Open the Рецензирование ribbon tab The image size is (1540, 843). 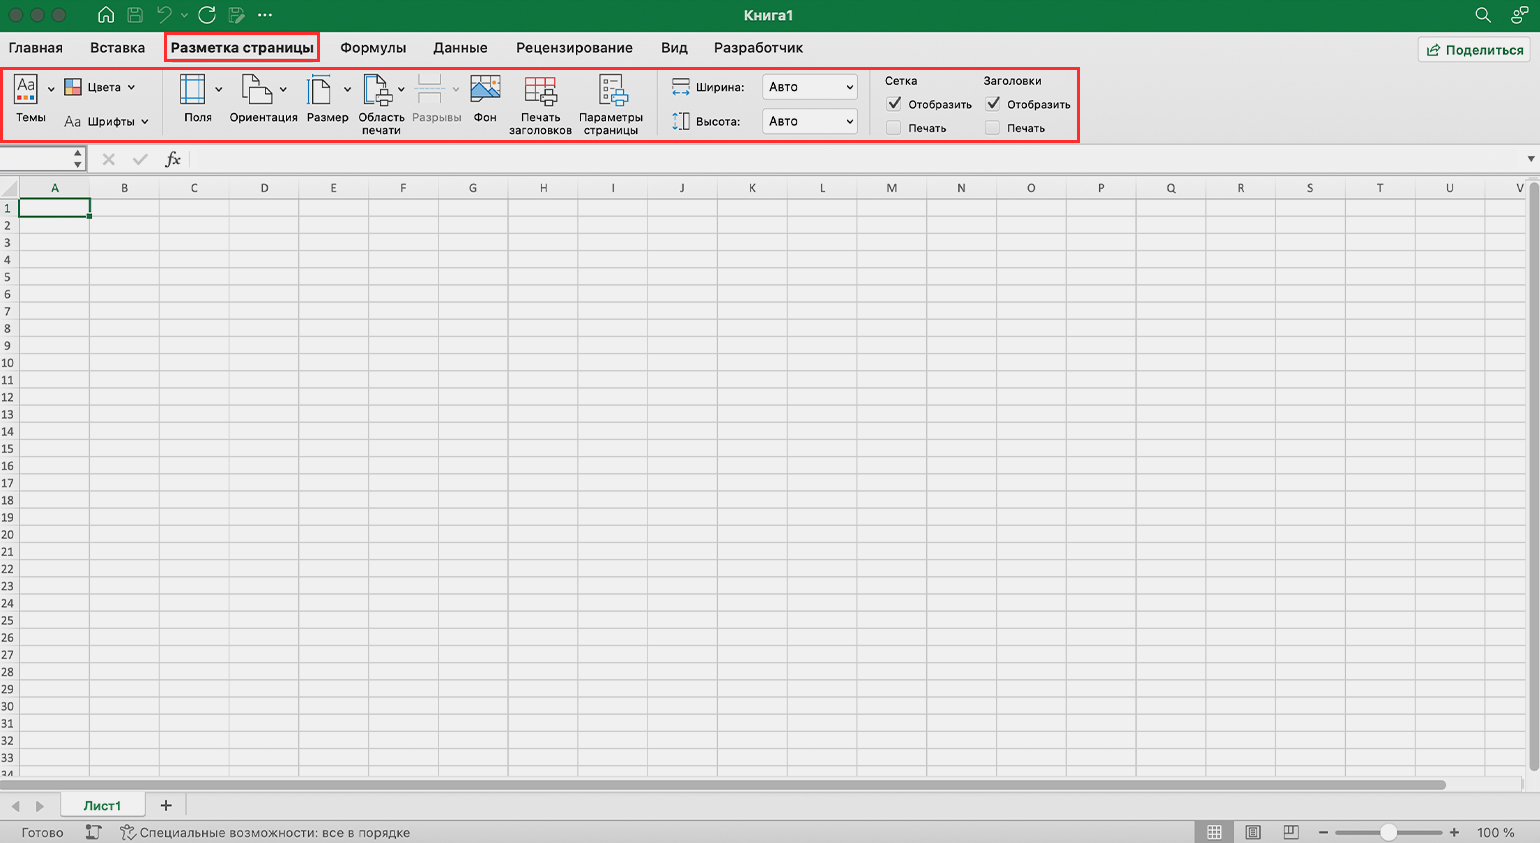[574, 48]
